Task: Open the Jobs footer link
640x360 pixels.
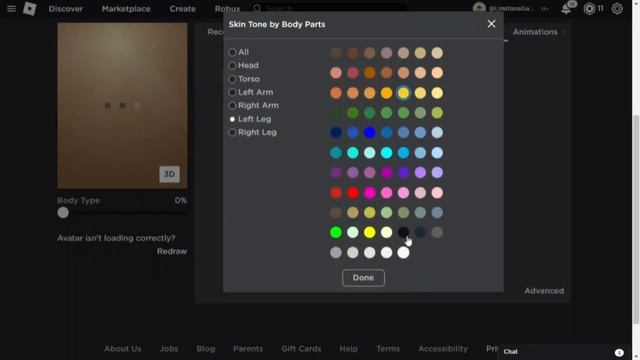Action: pyautogui.click(x=169, y=349)
